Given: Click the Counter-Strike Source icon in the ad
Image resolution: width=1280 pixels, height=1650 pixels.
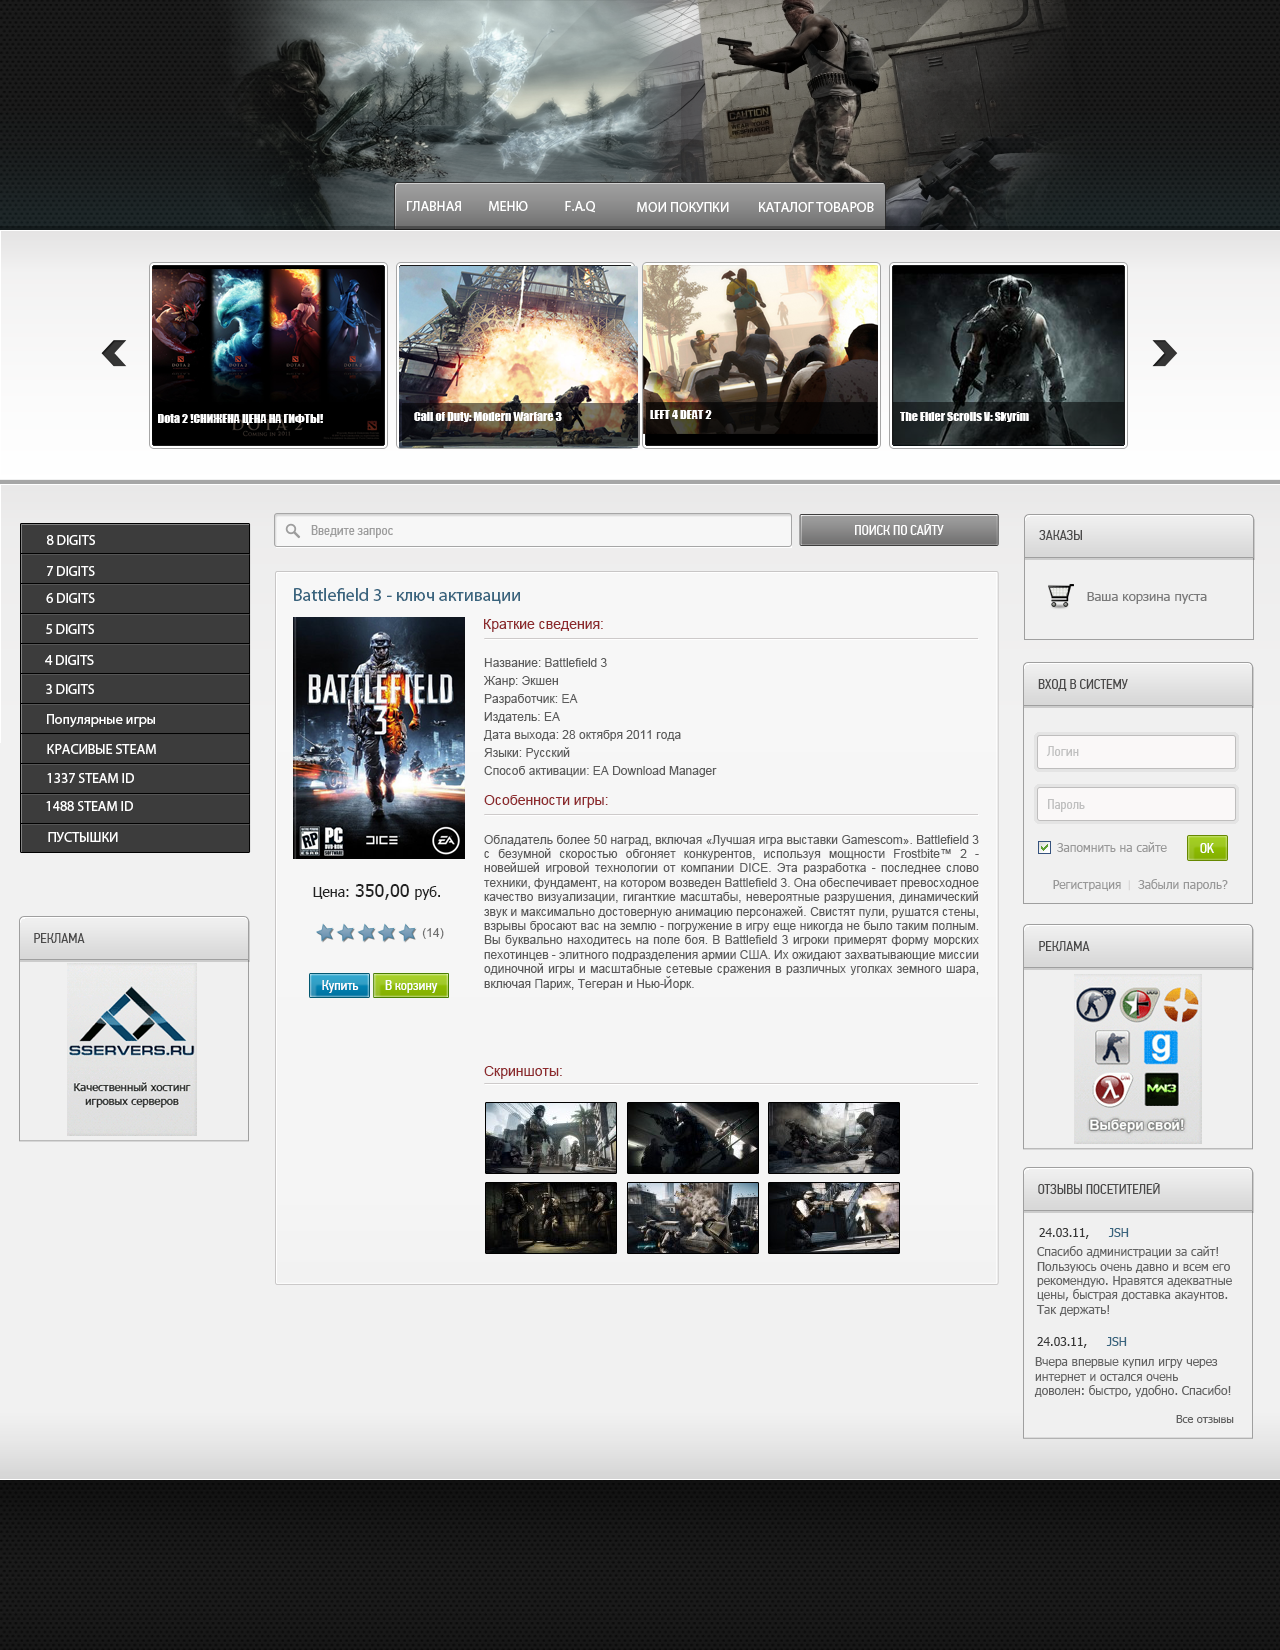Looking at the screenshot, I should coord(1095,1004).
